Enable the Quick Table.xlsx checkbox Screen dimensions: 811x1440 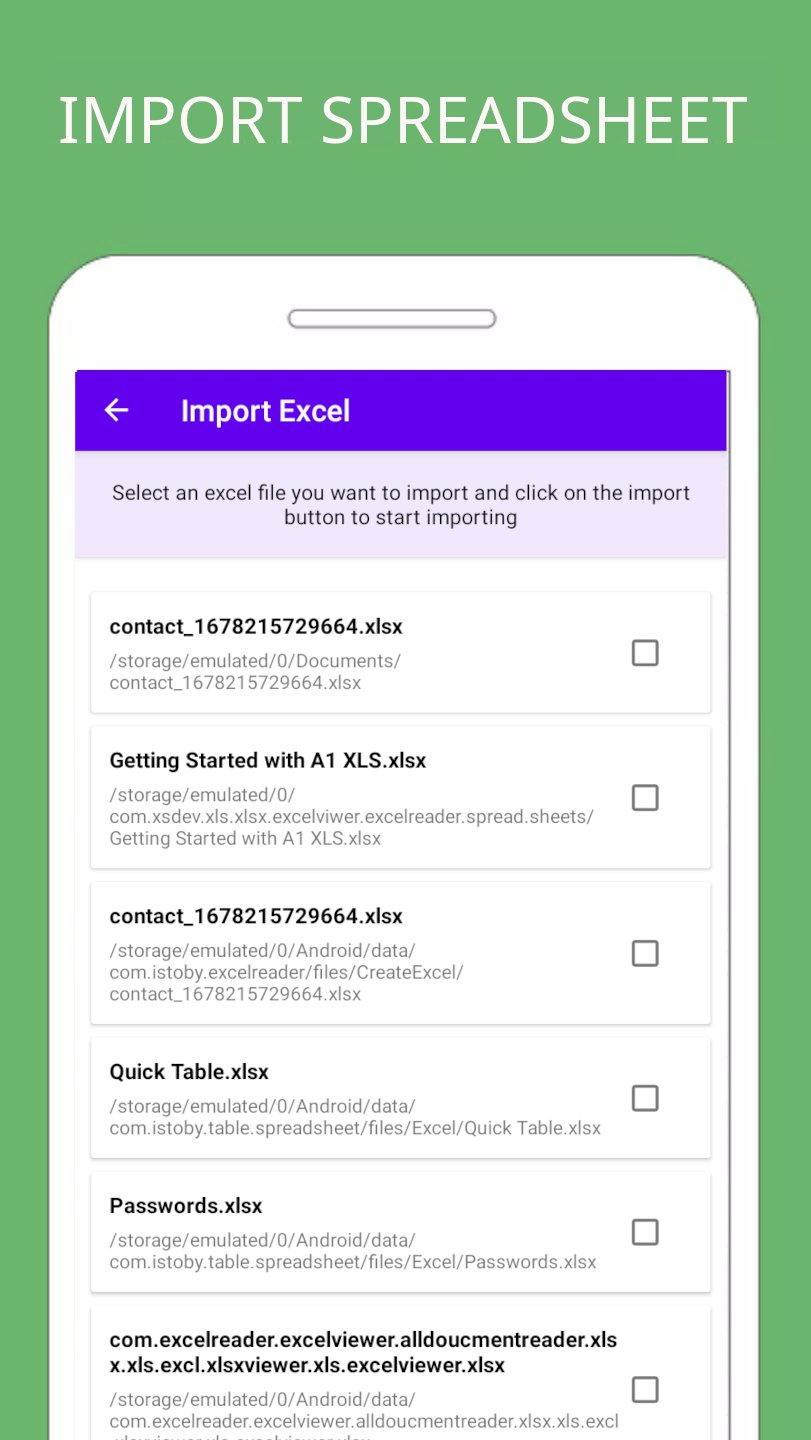click(645, 1098)
